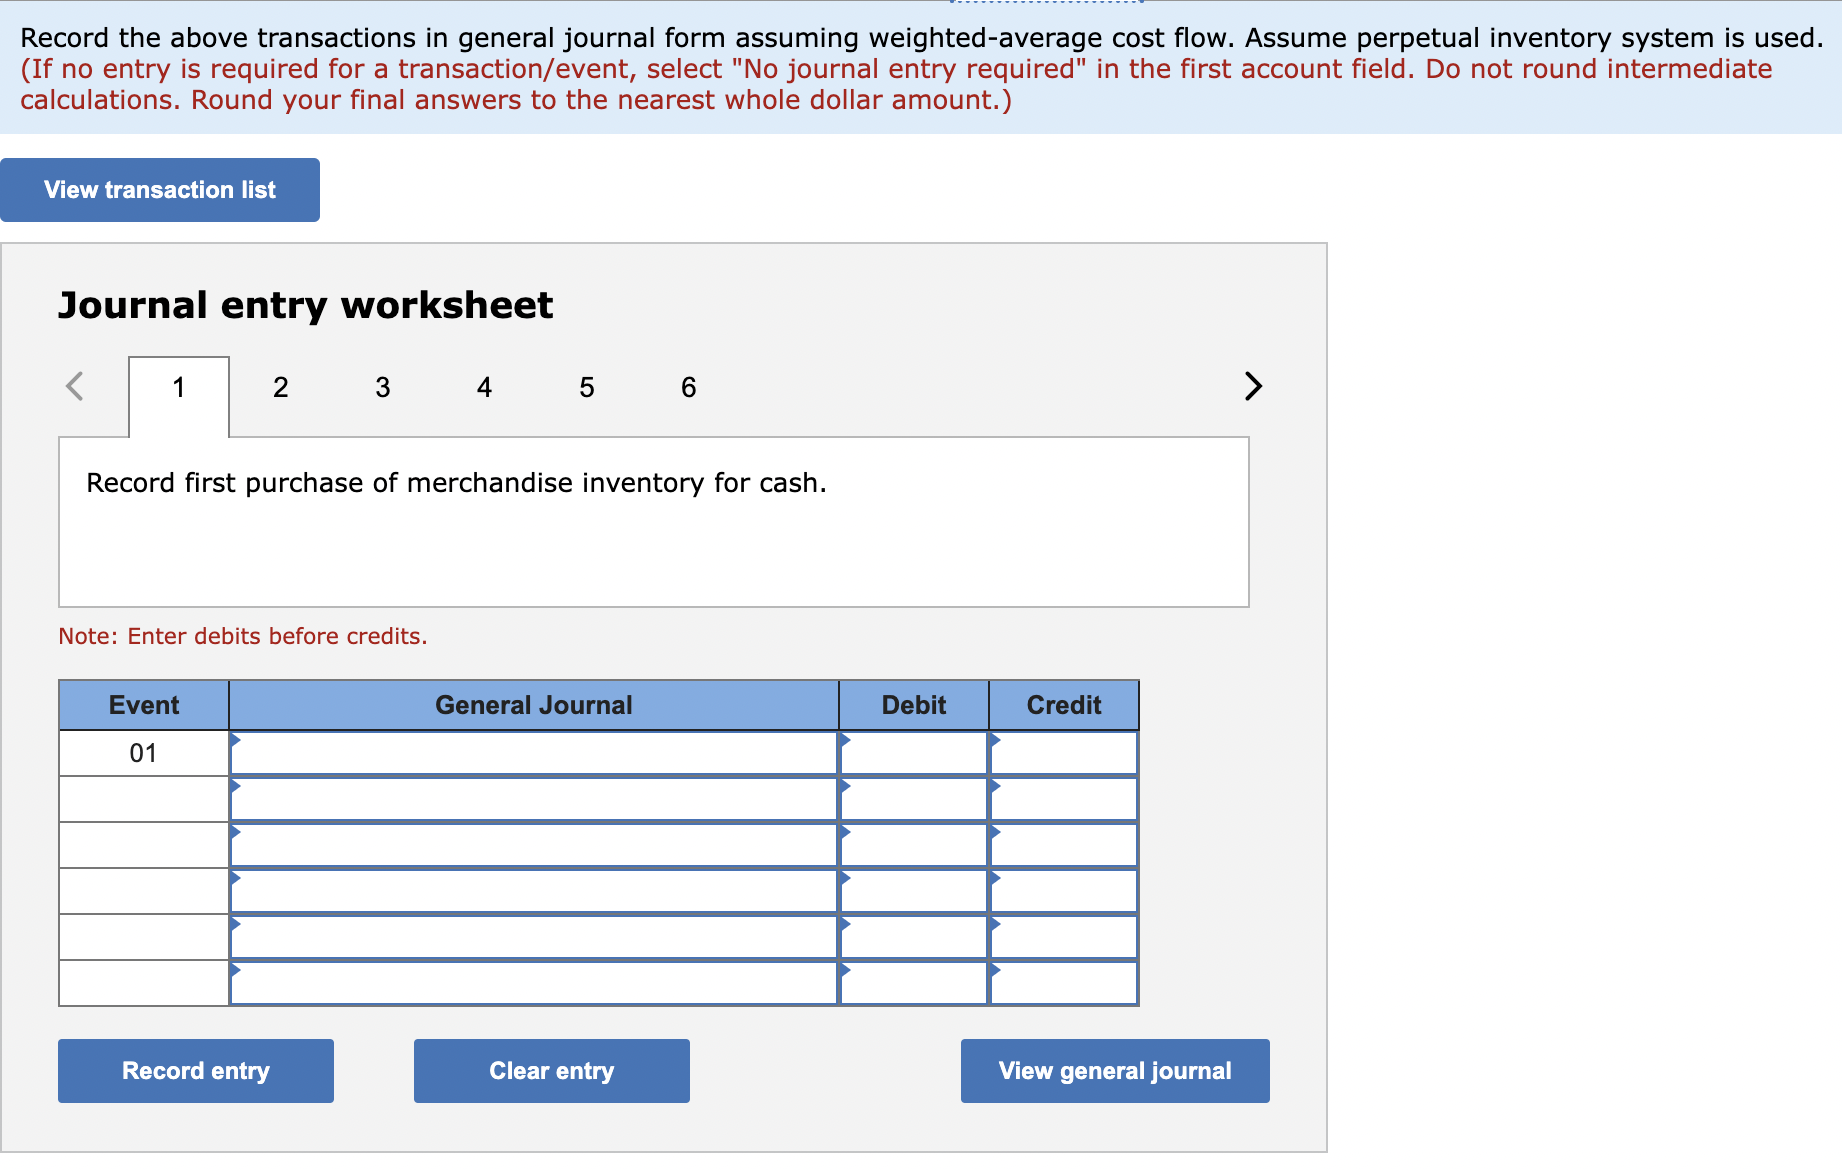
Task: Select the Event 01 cell
Action: click(x=143, y=753)
